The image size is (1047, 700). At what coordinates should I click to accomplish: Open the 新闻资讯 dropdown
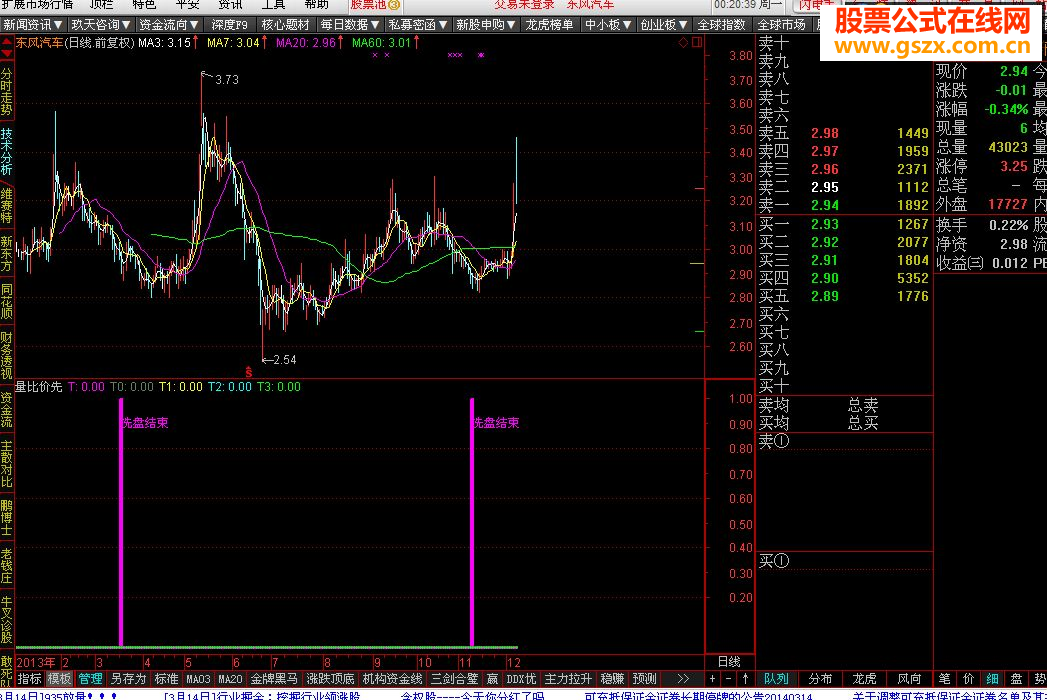[x=32, y=25]
